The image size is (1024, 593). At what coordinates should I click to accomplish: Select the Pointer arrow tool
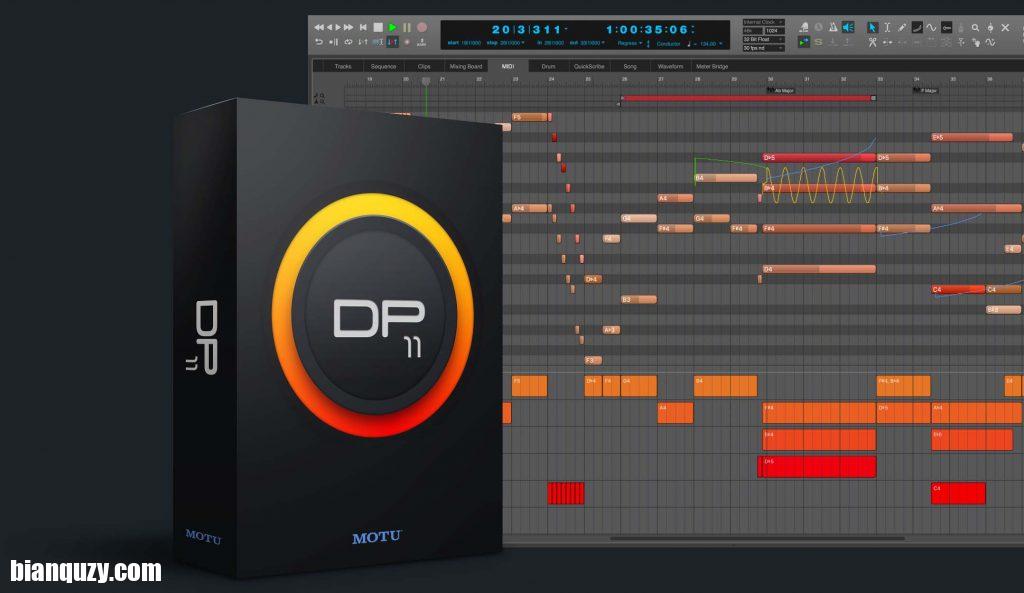[872, 27]
